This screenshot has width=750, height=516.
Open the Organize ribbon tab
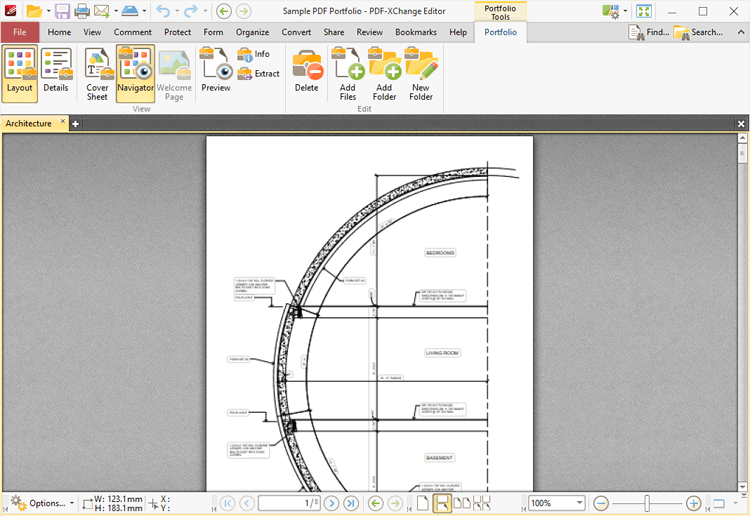click(x=252, y=32)
